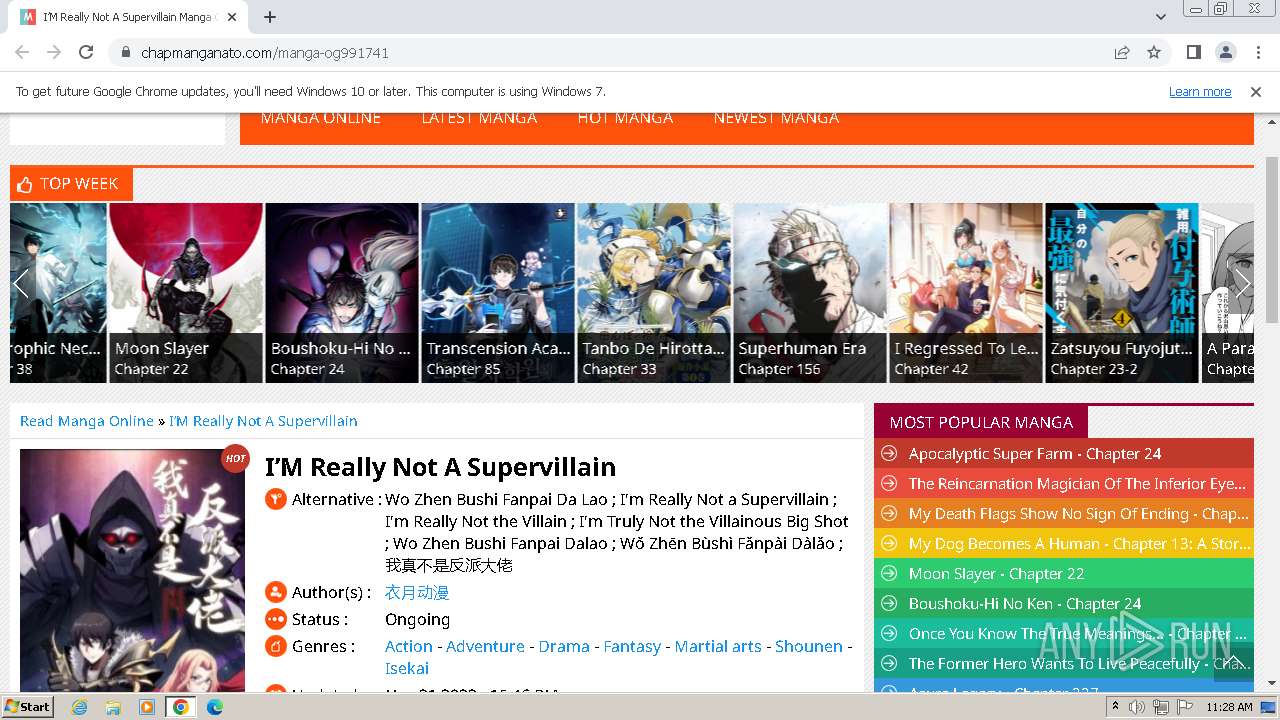
Task: Open the Action genre link
Action: pos(409,647)
